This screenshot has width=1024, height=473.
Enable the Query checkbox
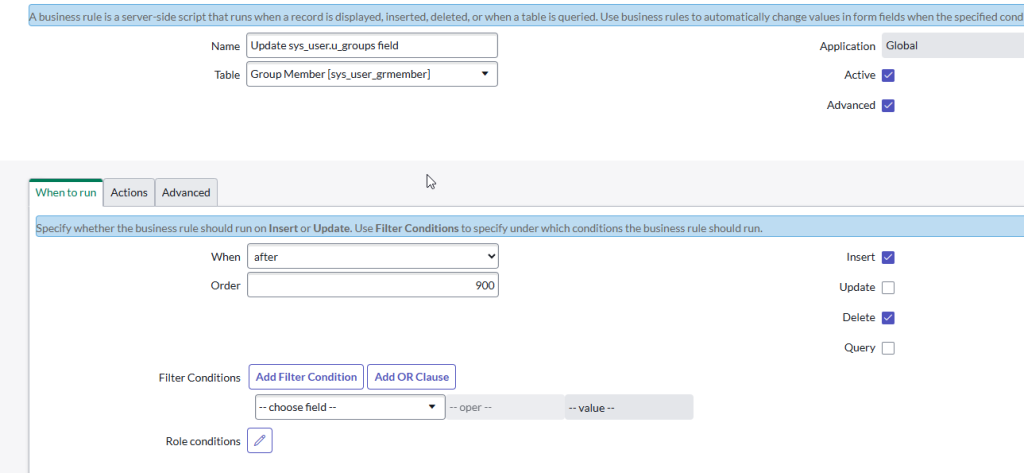888,348
